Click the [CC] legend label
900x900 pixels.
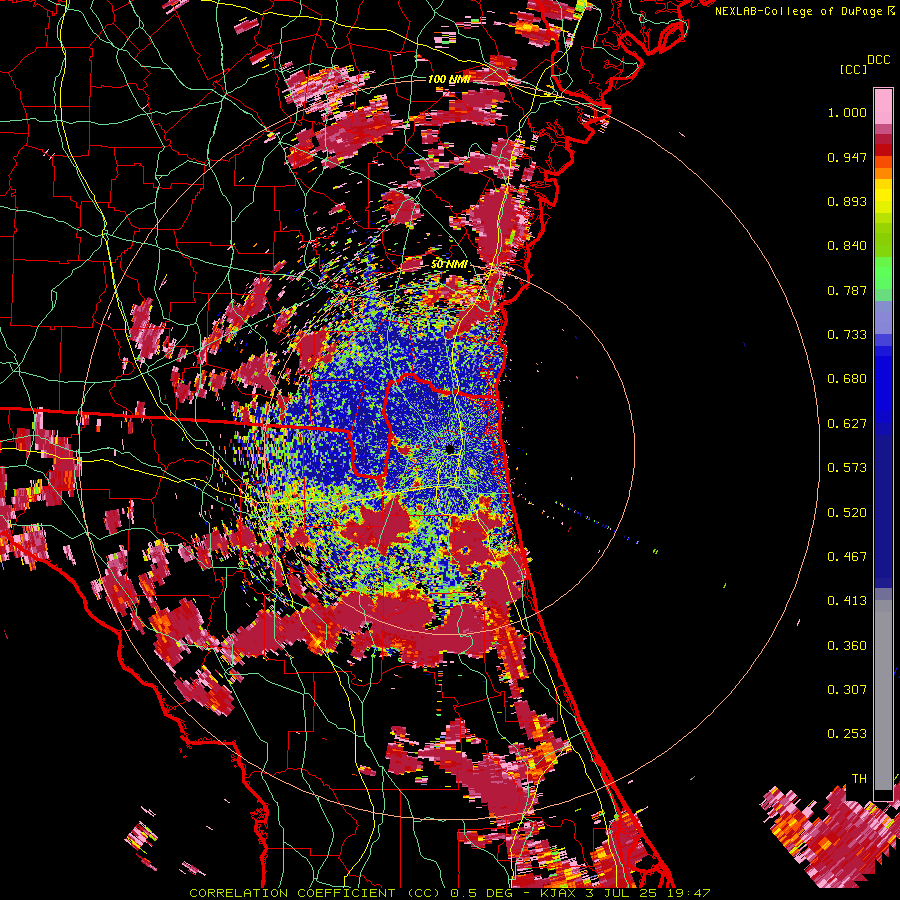pyautogui.click(x=853, y=69)
